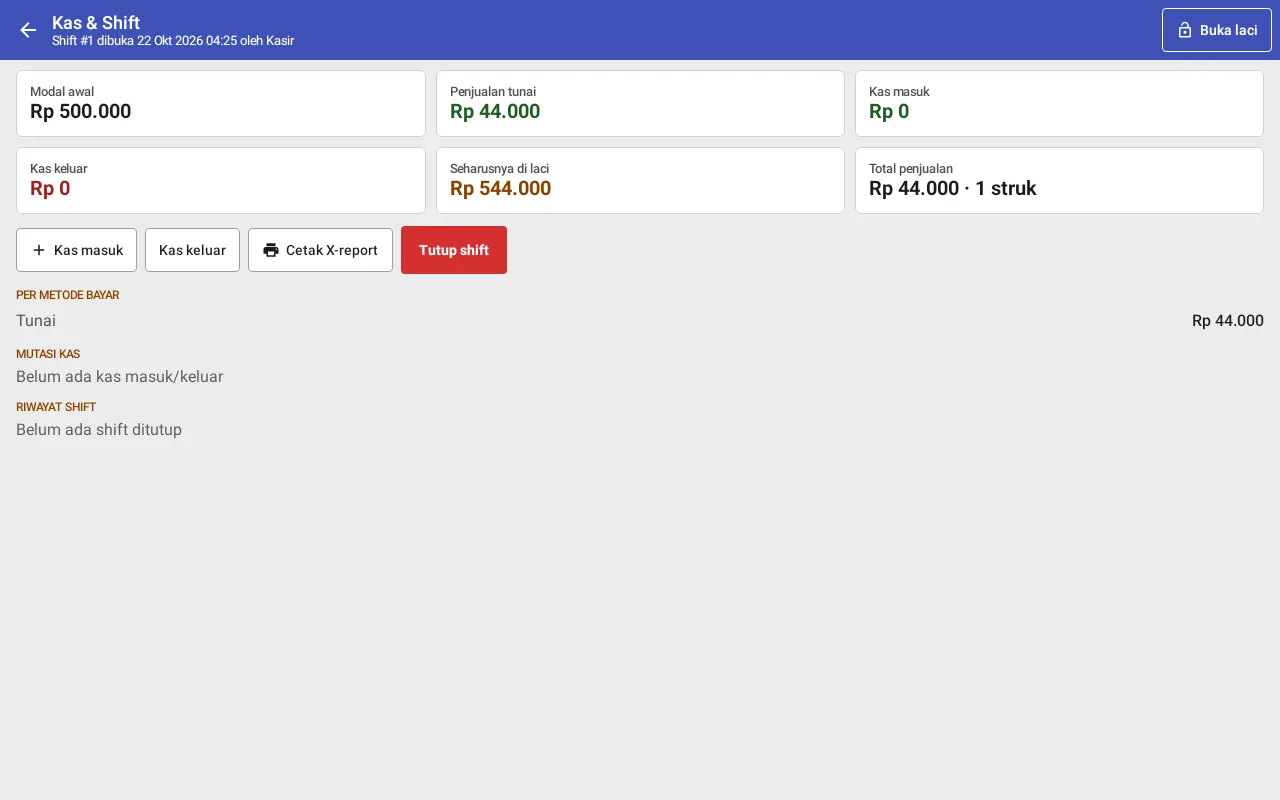The width and height of the screenshot is (1280, 800).
Task: Close the shift with Tutup shift
Action: click(x=454, y=250)
